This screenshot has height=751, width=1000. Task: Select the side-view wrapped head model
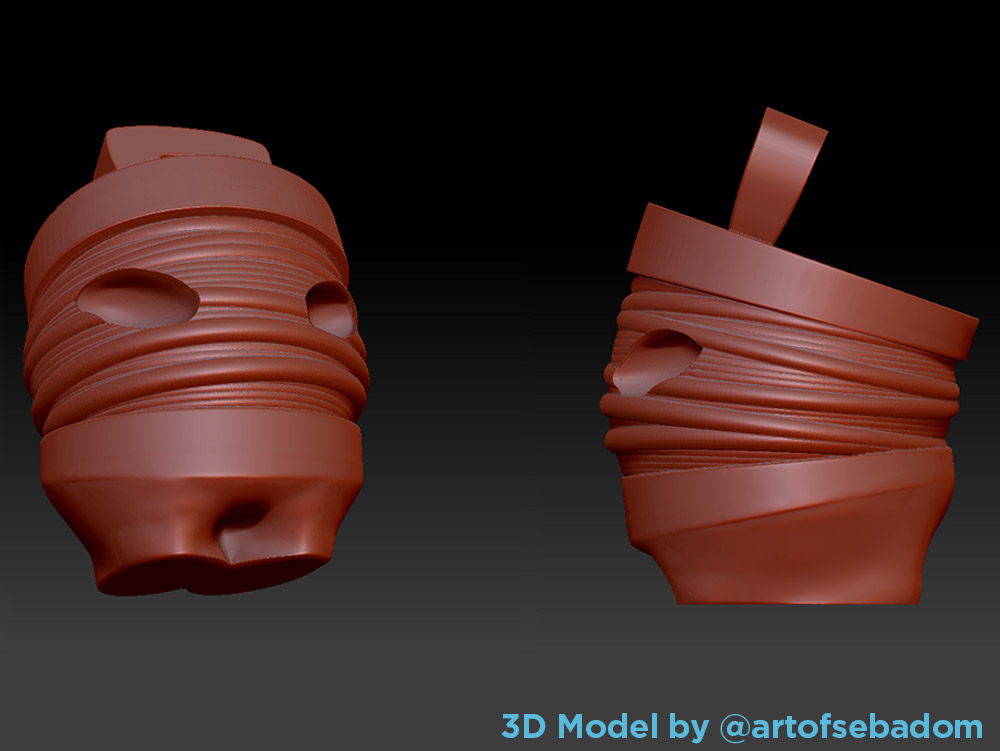coord(790,356)
